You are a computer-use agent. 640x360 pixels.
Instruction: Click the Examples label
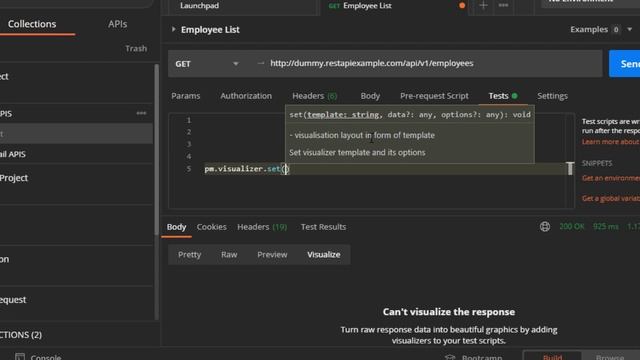[x=589, y=29]
